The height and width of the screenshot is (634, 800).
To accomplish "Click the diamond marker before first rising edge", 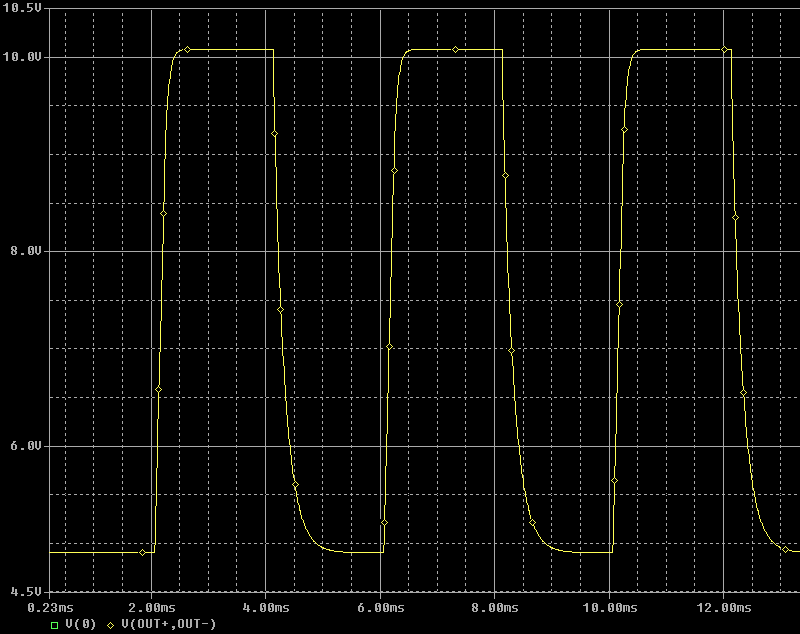I will point(142,552).
